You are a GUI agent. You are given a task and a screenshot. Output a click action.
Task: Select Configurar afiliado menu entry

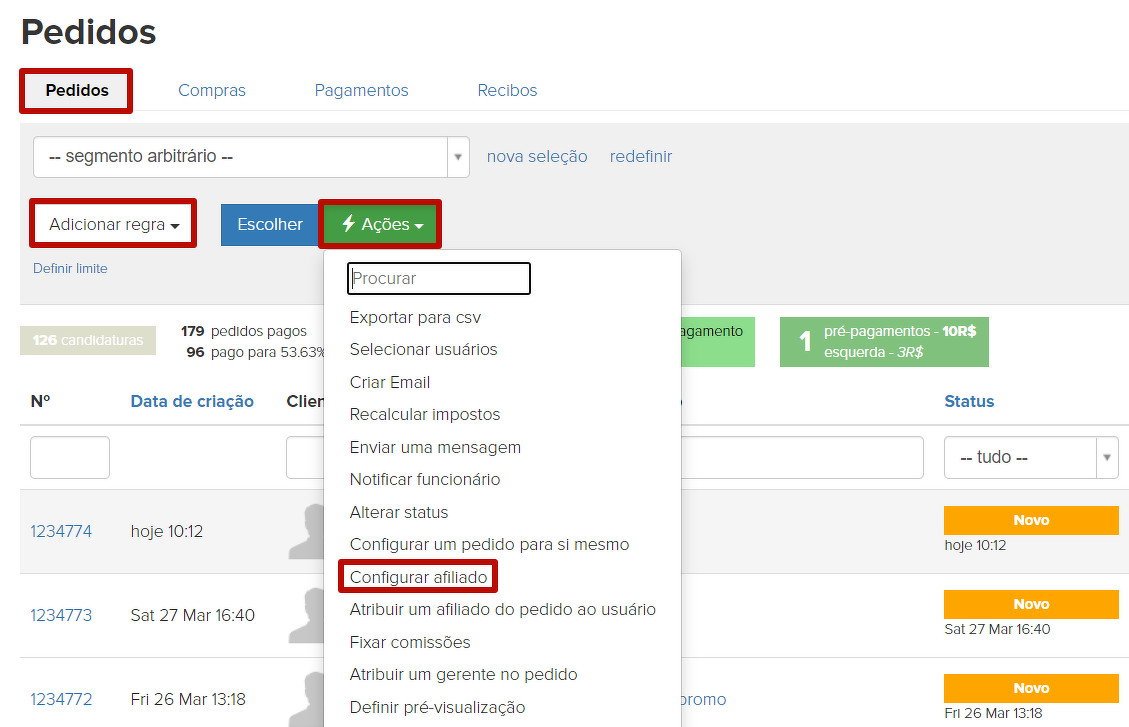coord(418,577)
